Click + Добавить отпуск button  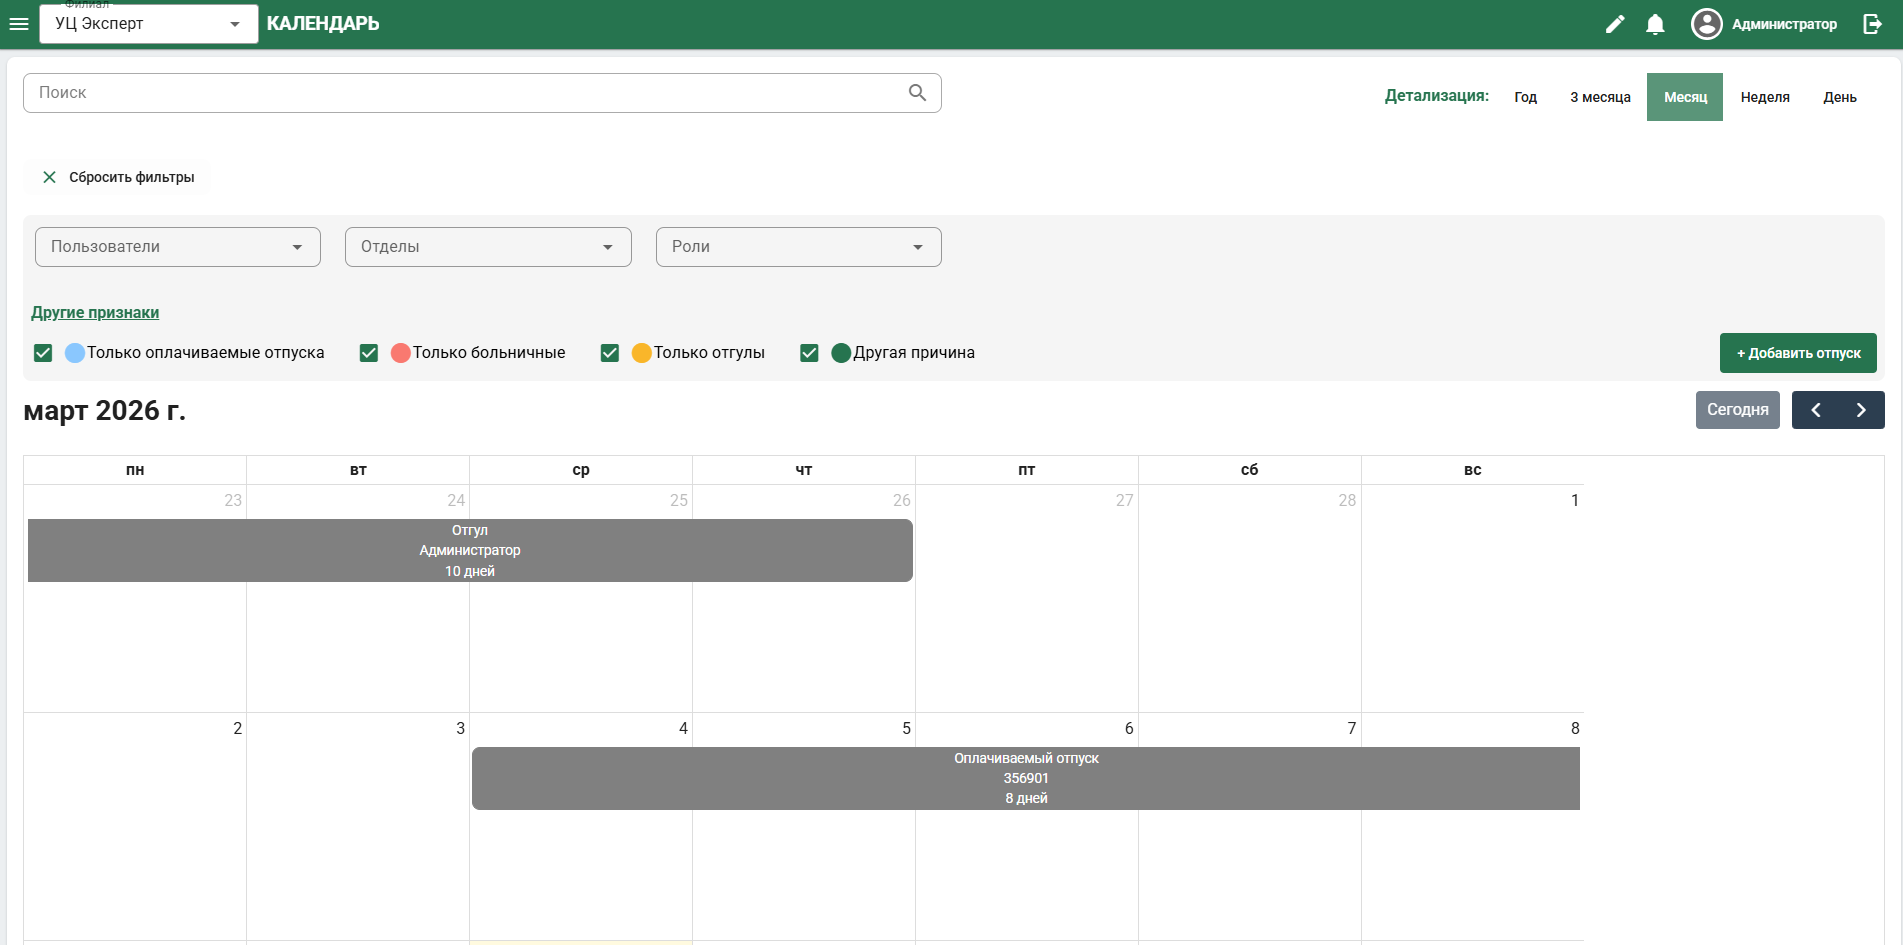point(1798,353)
